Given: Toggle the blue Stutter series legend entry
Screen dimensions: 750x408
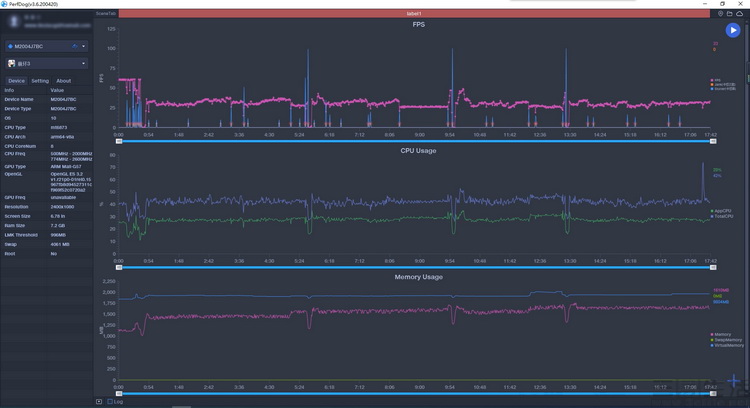Looking at the screenshot, I should click(x=723, y=89).
